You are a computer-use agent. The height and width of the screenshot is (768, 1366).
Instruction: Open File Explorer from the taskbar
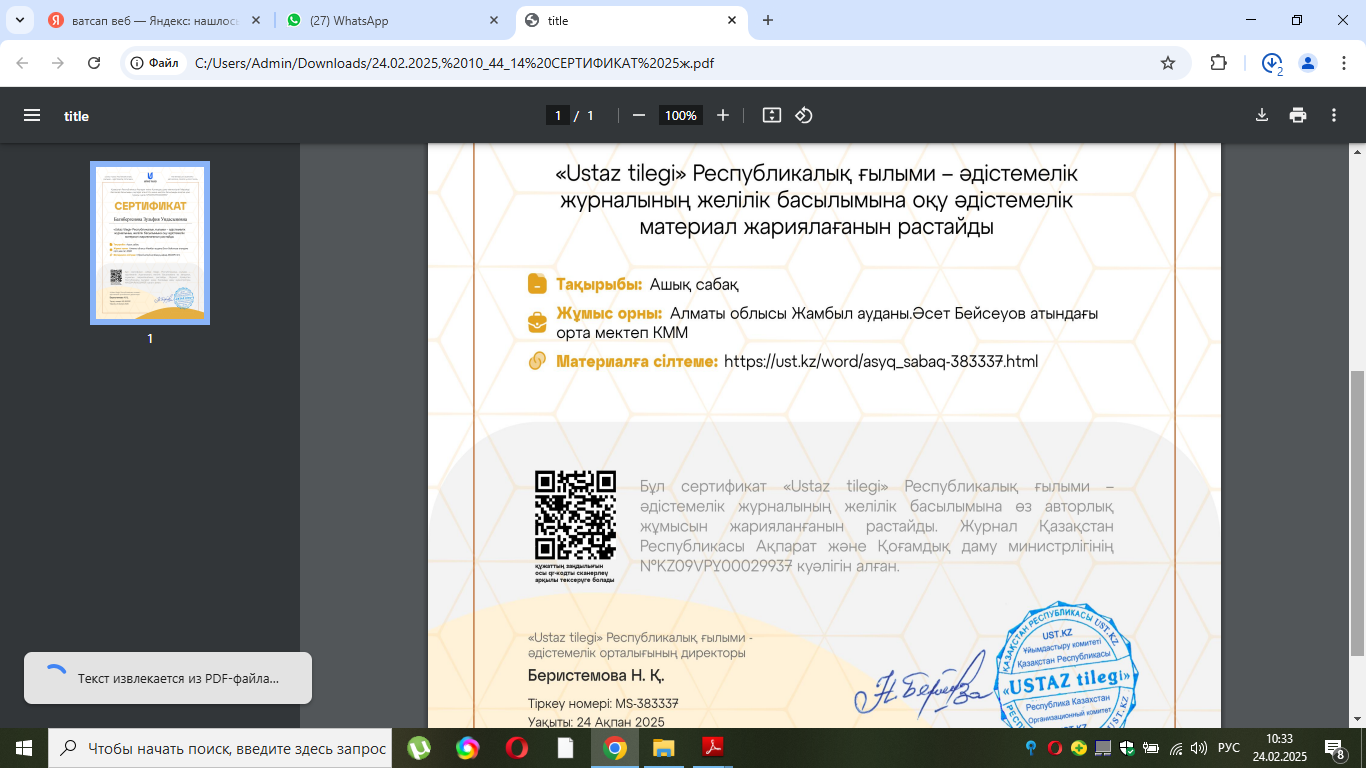[x=664, y=748]
